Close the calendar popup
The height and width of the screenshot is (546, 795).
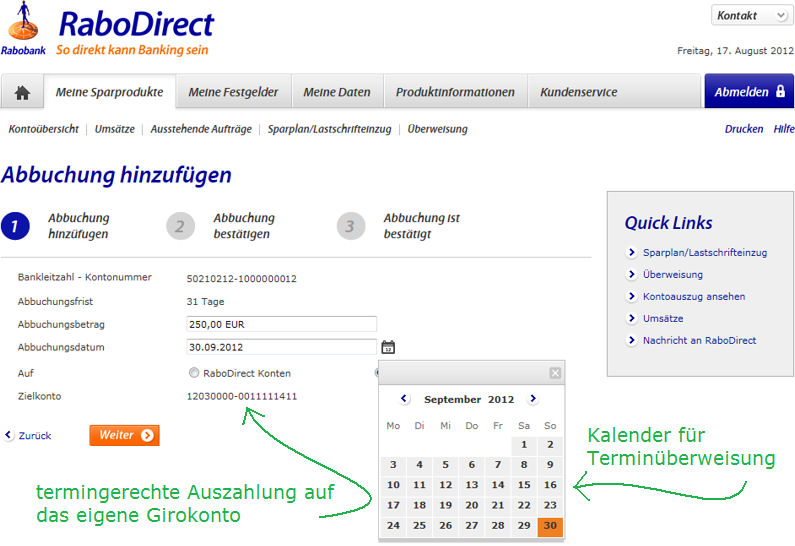point(555,373)
